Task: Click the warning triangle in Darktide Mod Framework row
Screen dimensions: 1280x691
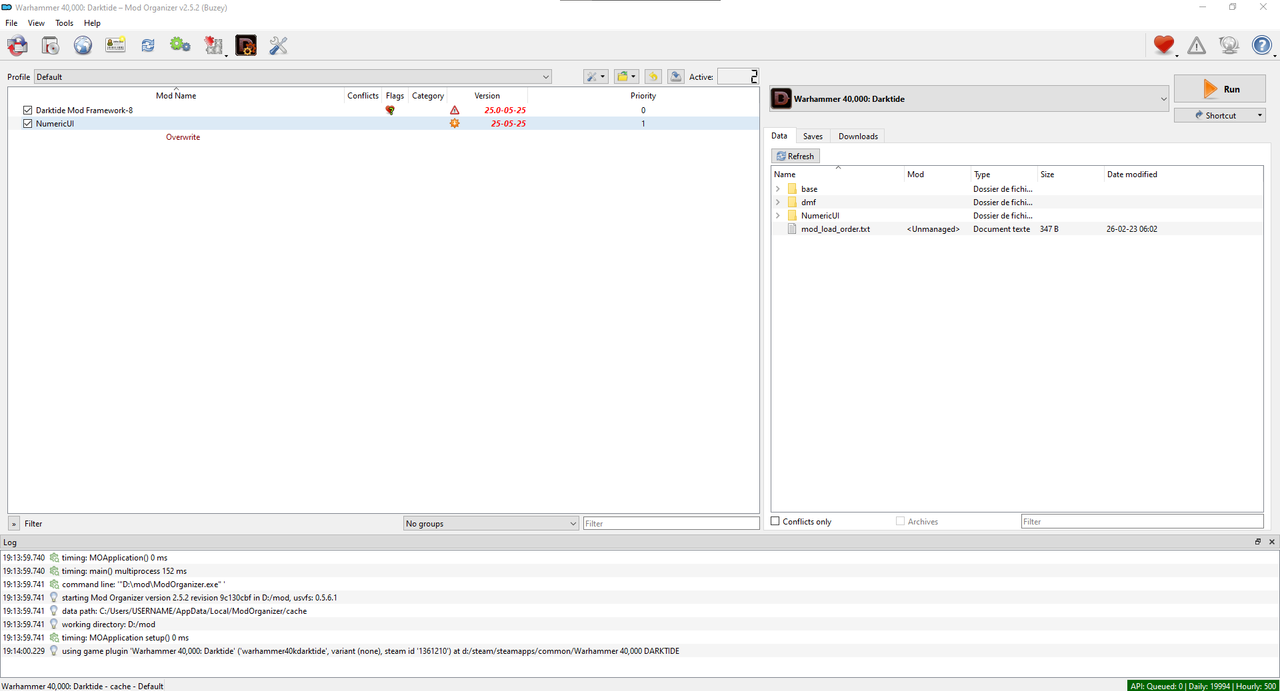Action: (x=455, y=110)
